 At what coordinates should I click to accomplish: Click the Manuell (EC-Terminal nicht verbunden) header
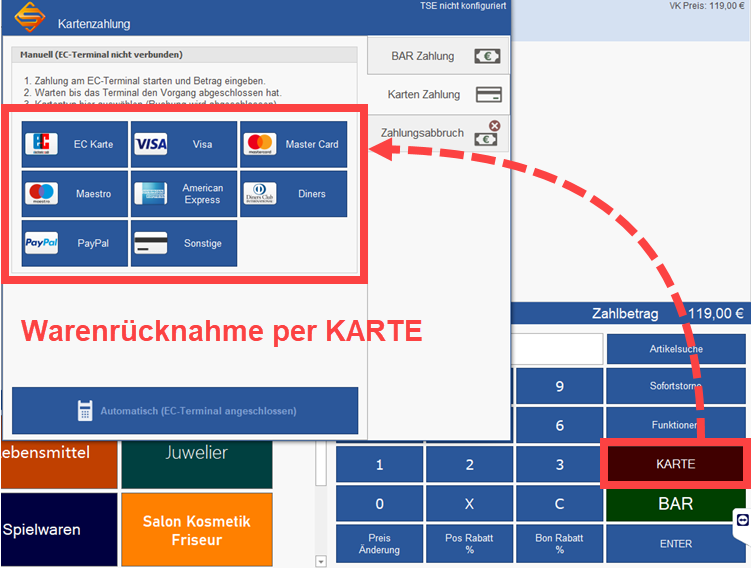(102, 55)
